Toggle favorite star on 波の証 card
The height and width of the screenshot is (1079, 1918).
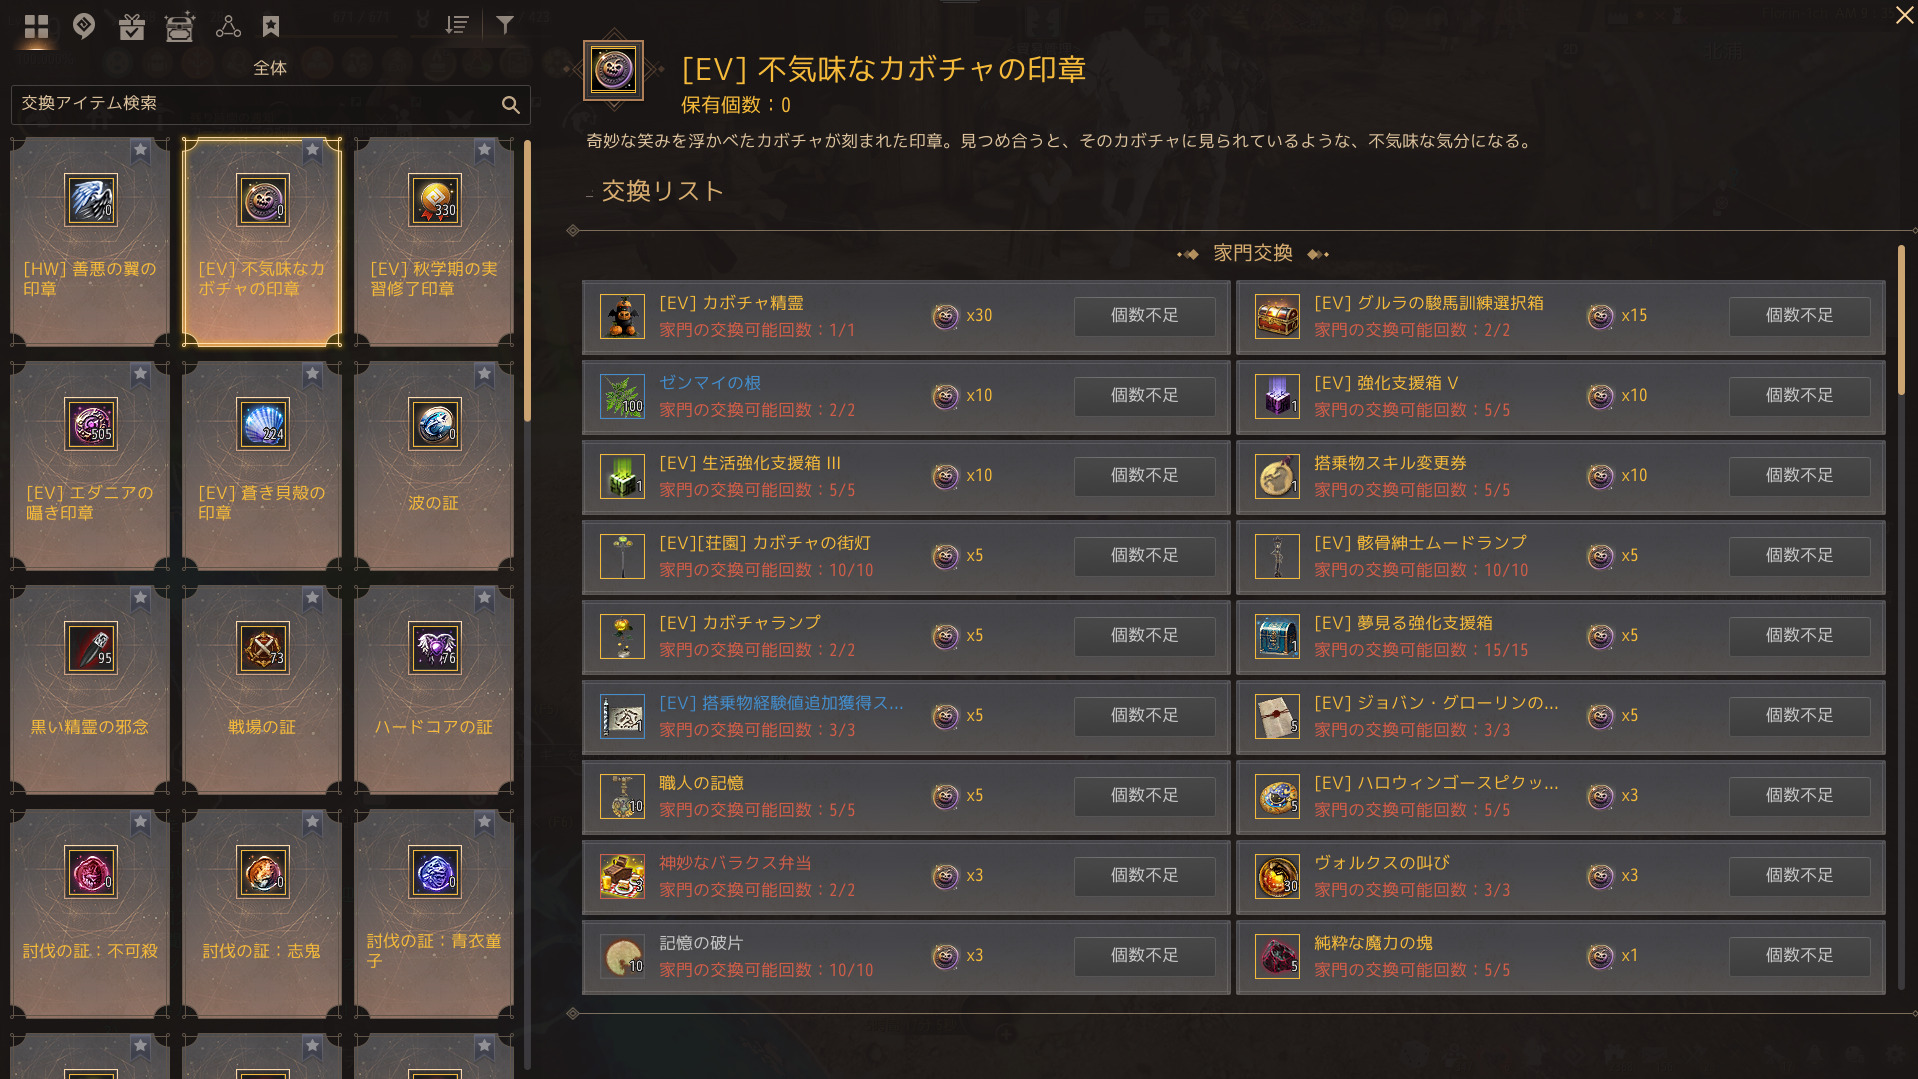click(x=484, y=374)
